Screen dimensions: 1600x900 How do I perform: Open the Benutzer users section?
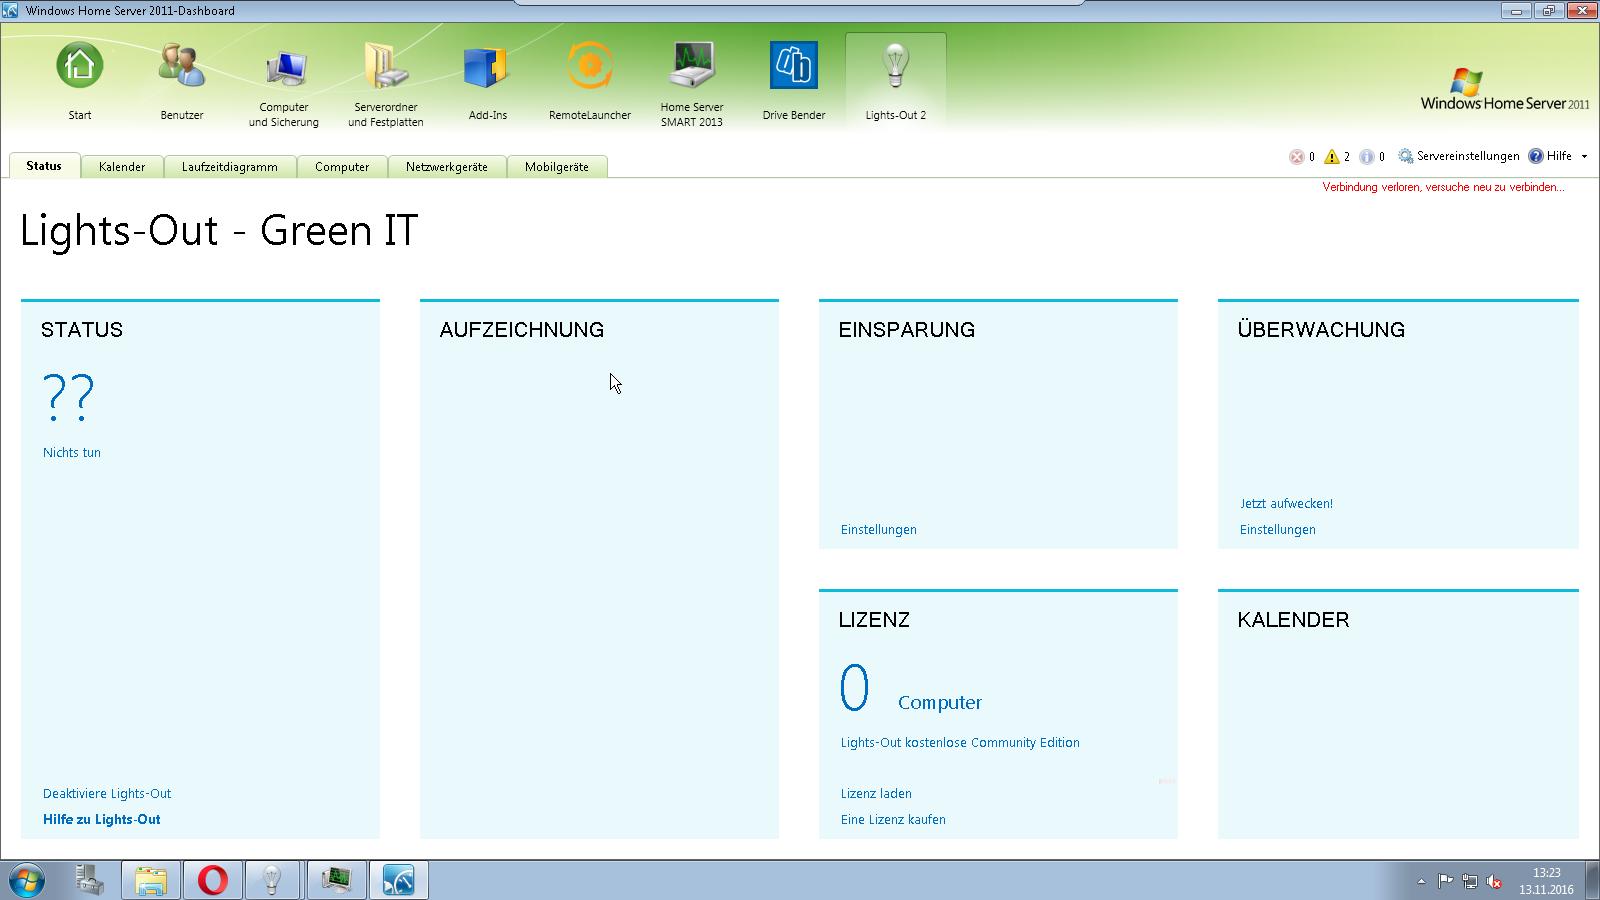click(182, 83)
